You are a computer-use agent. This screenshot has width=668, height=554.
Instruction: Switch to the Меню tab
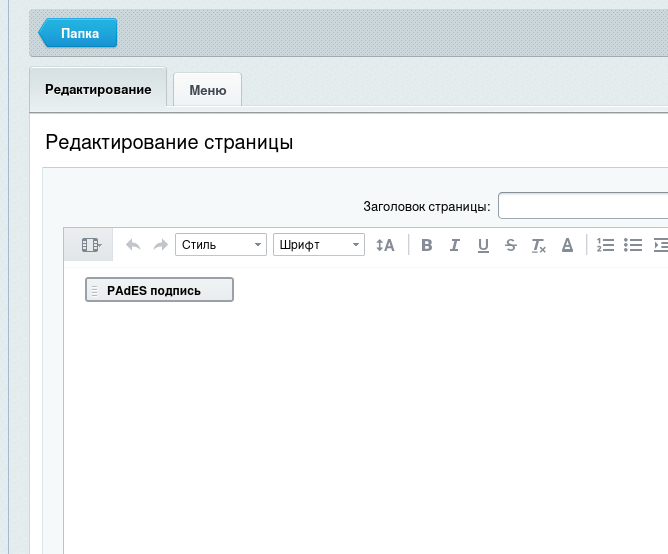[208, 90]
